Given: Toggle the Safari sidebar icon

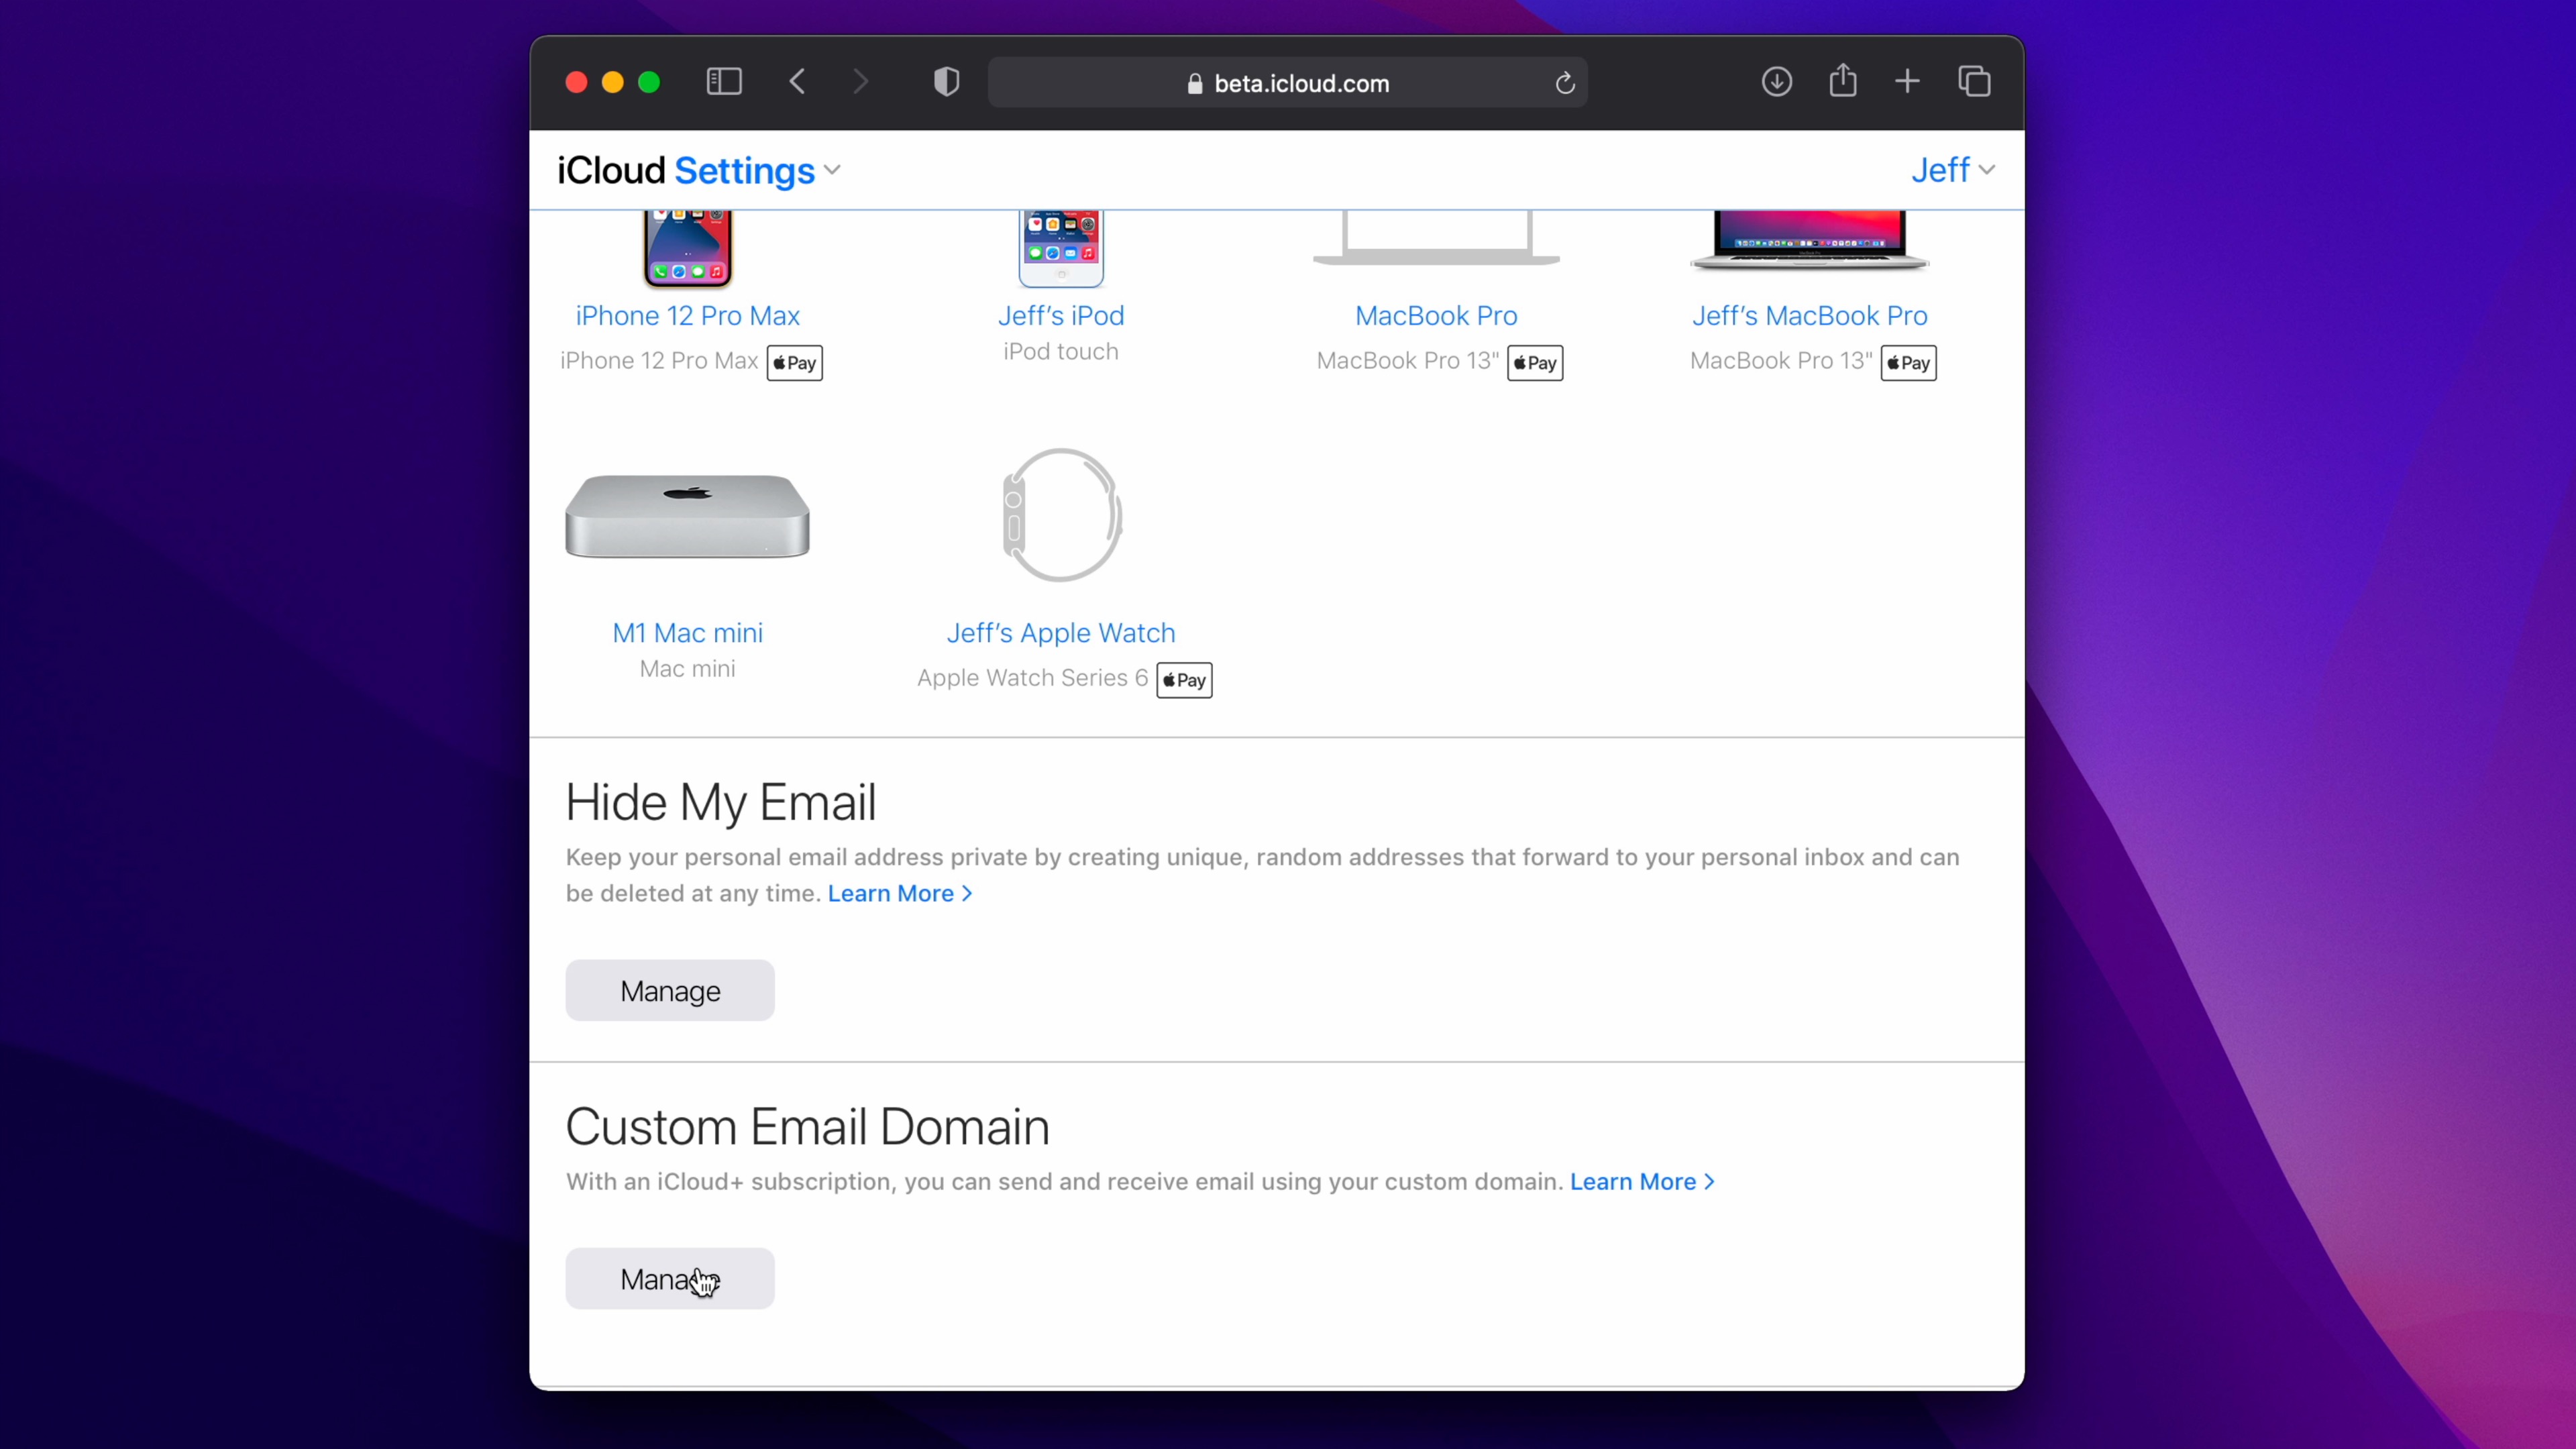Looking at the screenshot, I should tap(724, 82).
